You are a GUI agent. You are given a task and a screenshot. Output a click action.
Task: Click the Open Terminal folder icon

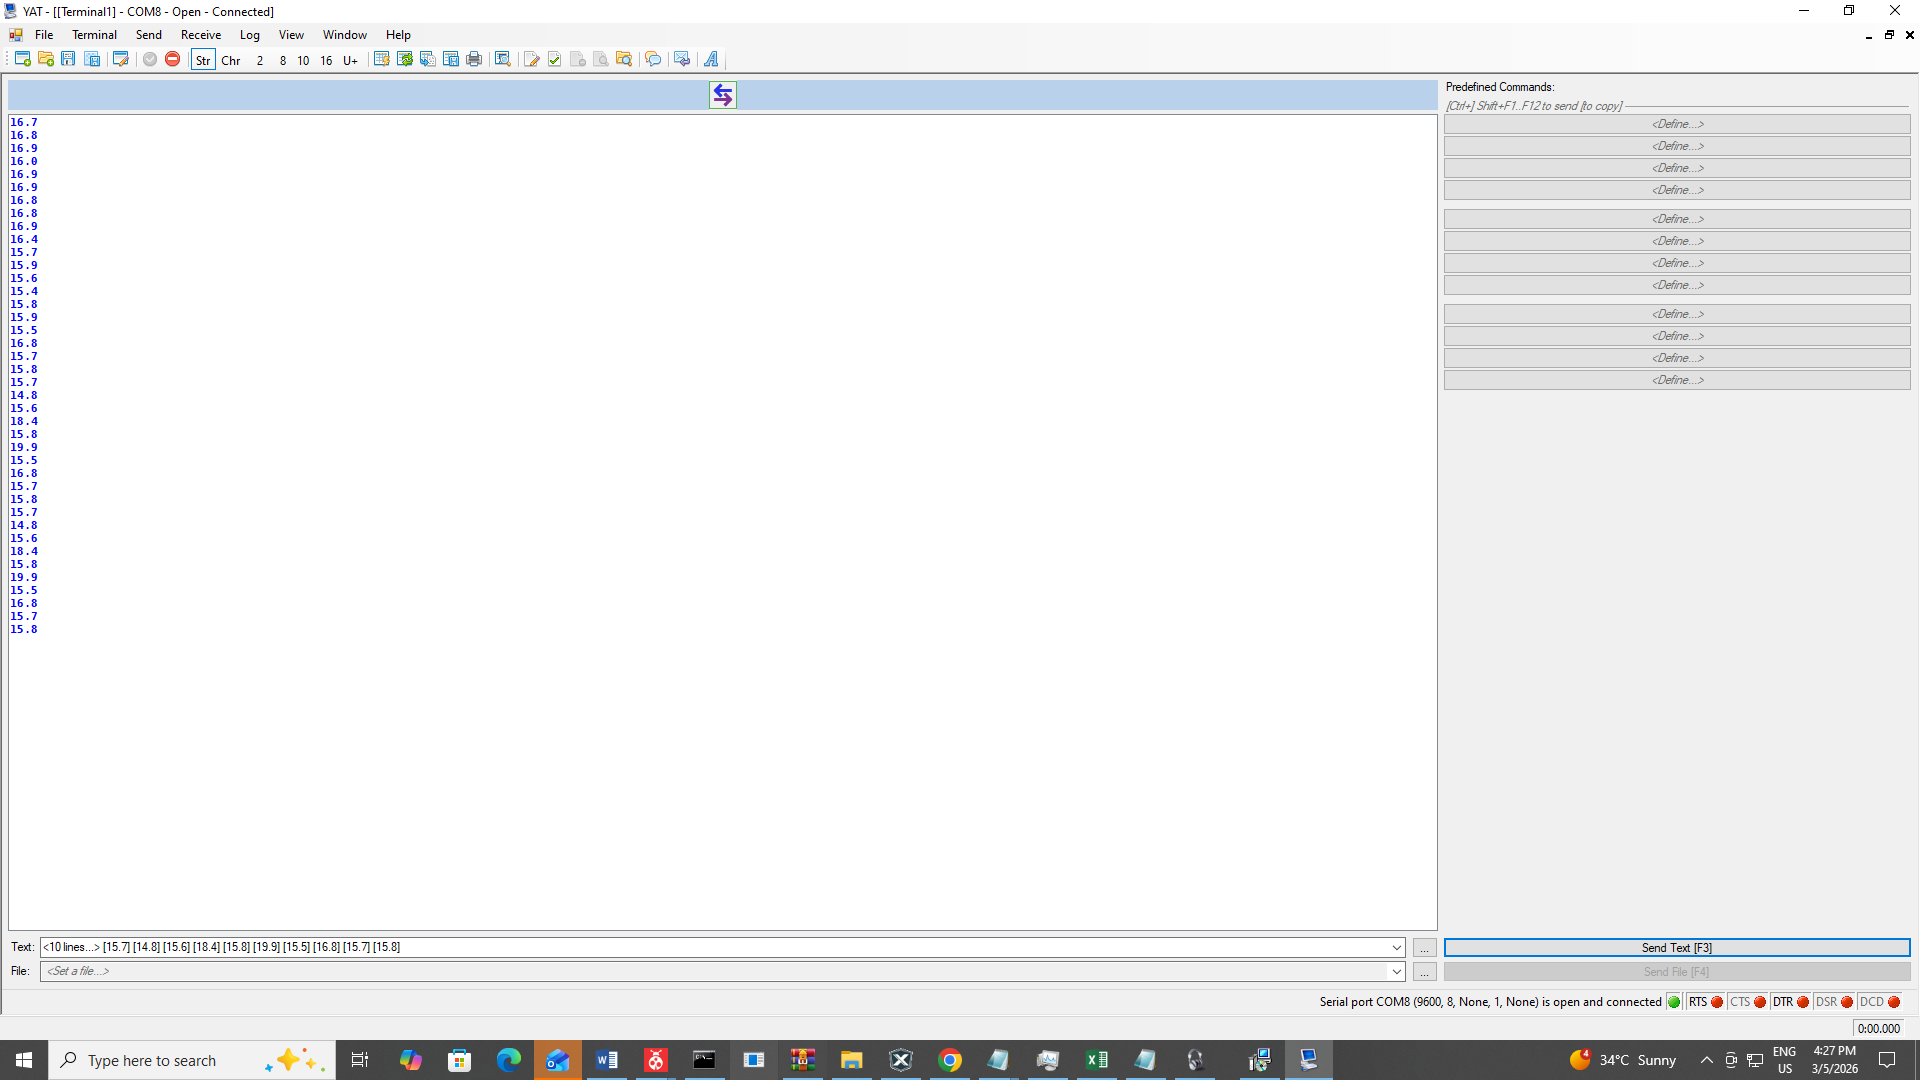click(46, 59)
